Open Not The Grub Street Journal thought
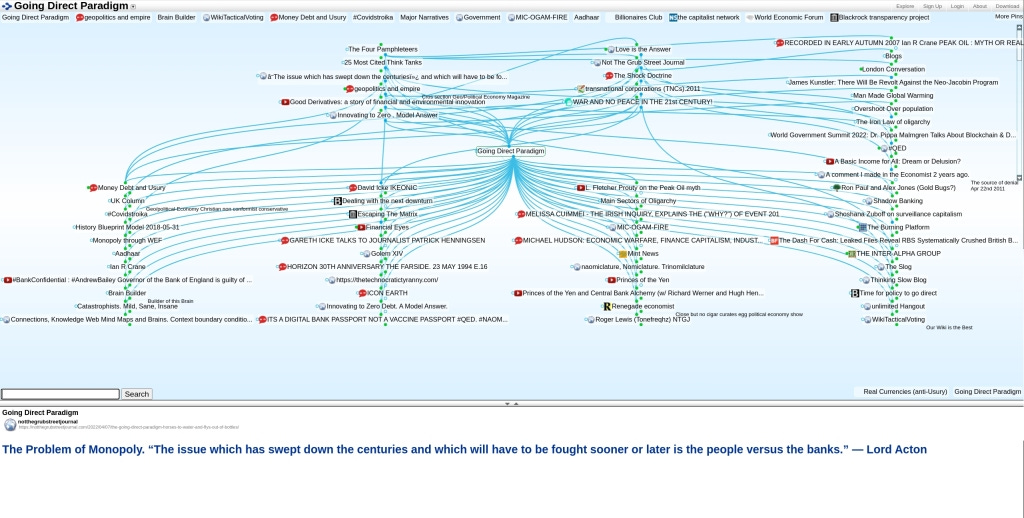This screenshot has height=518, width=1024. 643,63
